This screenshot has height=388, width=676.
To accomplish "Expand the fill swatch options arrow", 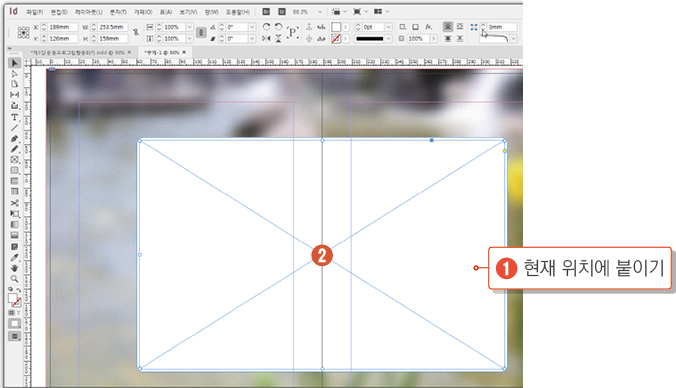I will tap(345, 27).
